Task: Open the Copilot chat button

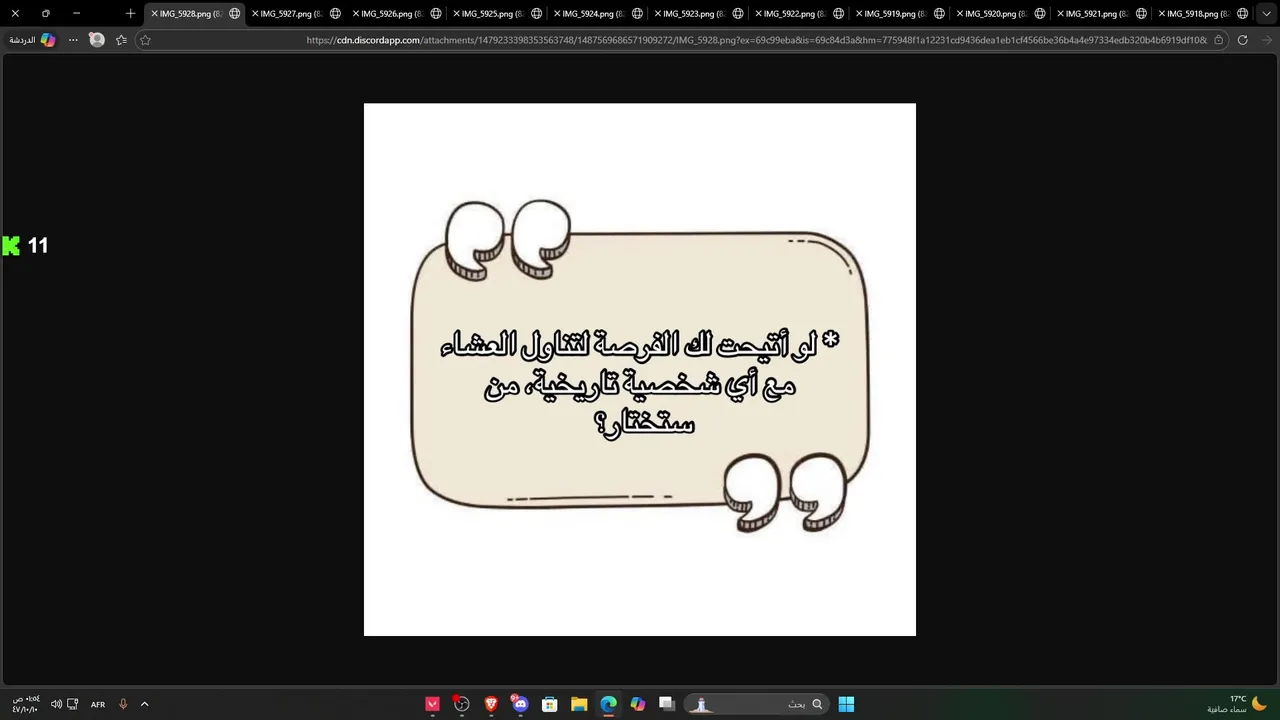Action: (32, 40)
